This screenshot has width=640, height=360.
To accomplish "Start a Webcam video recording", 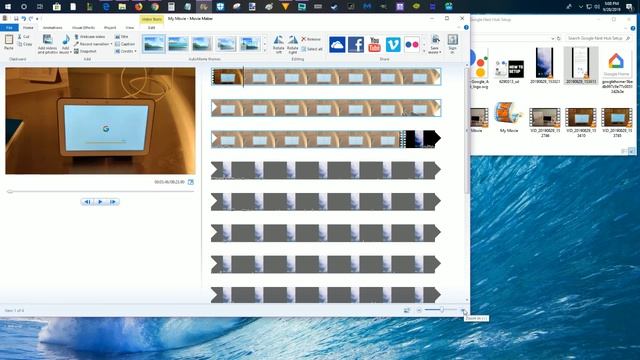I will coord(90,37).
